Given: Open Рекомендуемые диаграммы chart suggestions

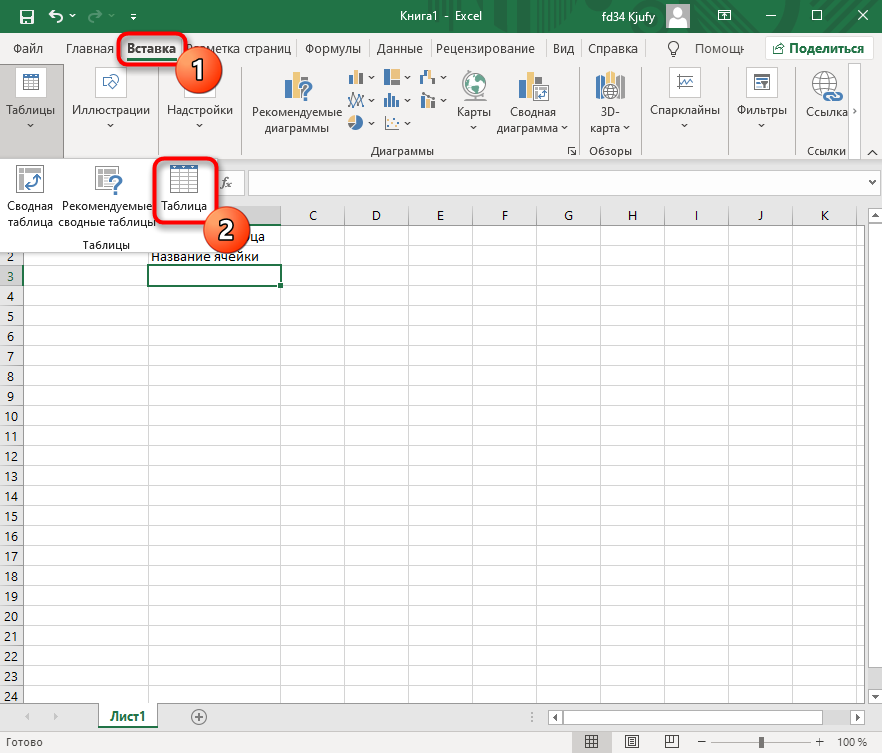Looking at the screenshot, I should point(297,103).
